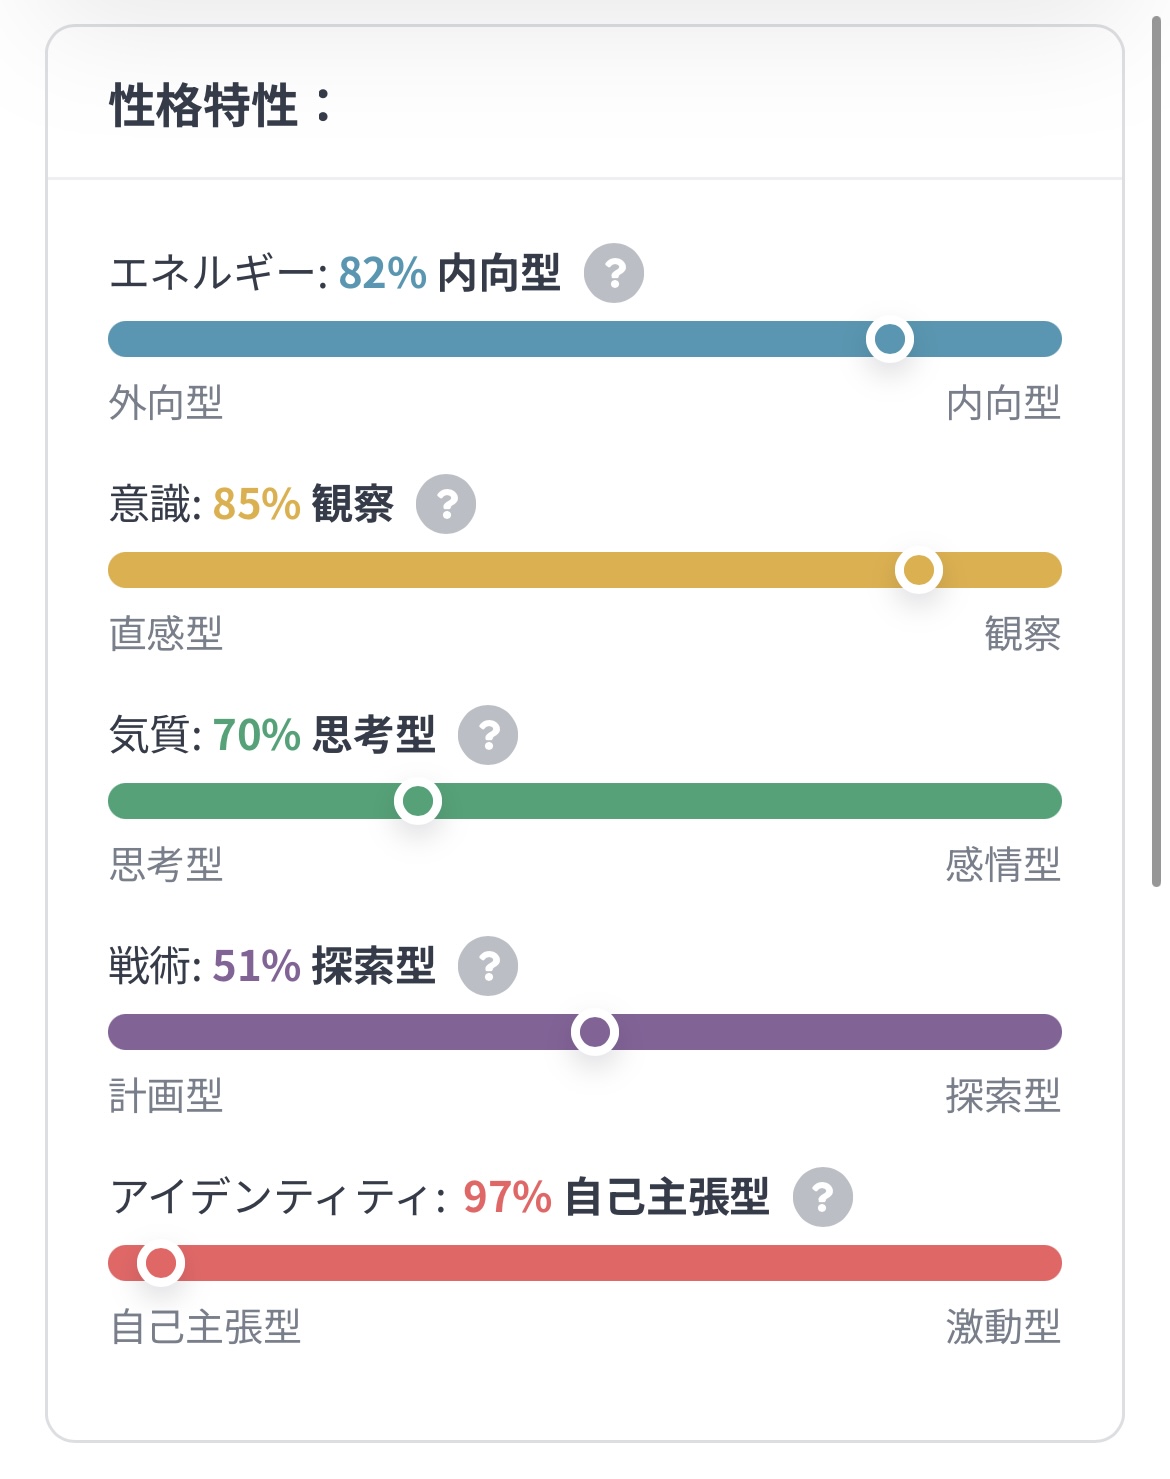
Task: Click the yellow 意識 slider handle
Action: pyautogui.click(x=918, y=570)
